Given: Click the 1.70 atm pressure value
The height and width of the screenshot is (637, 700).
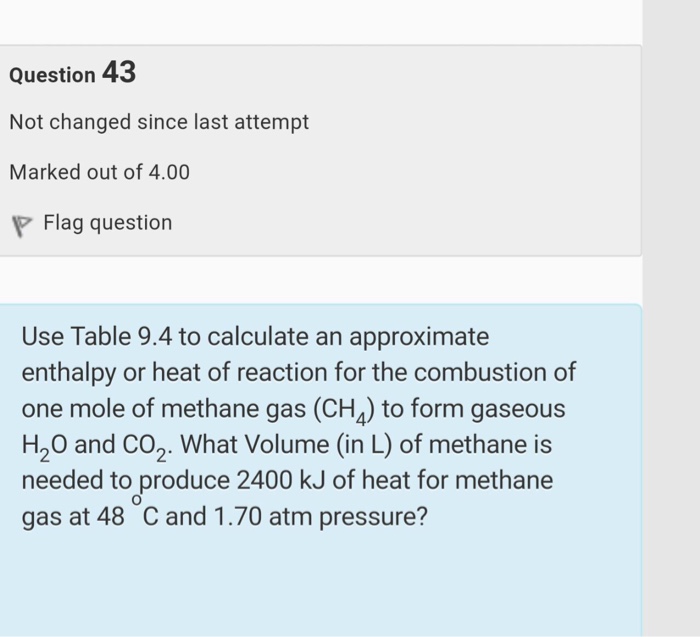Looking at the screenshot, I should [264, 517].
